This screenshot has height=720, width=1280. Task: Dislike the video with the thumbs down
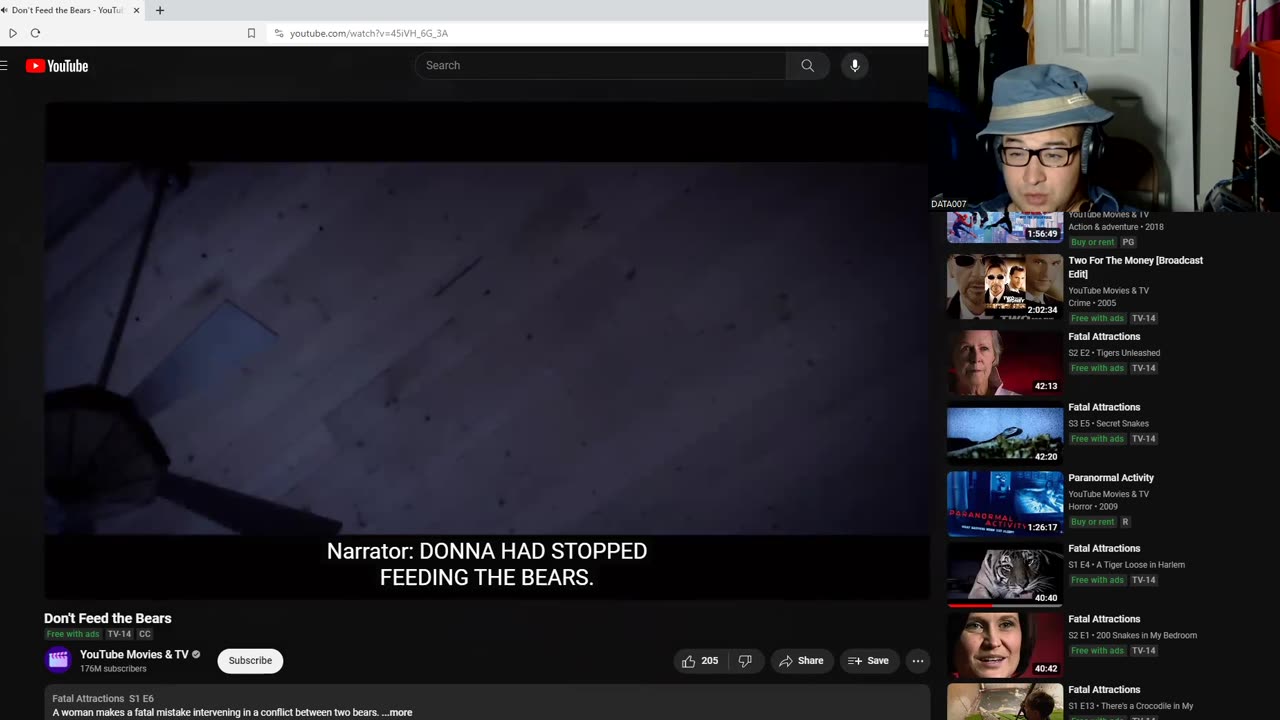tap(745, 661)
